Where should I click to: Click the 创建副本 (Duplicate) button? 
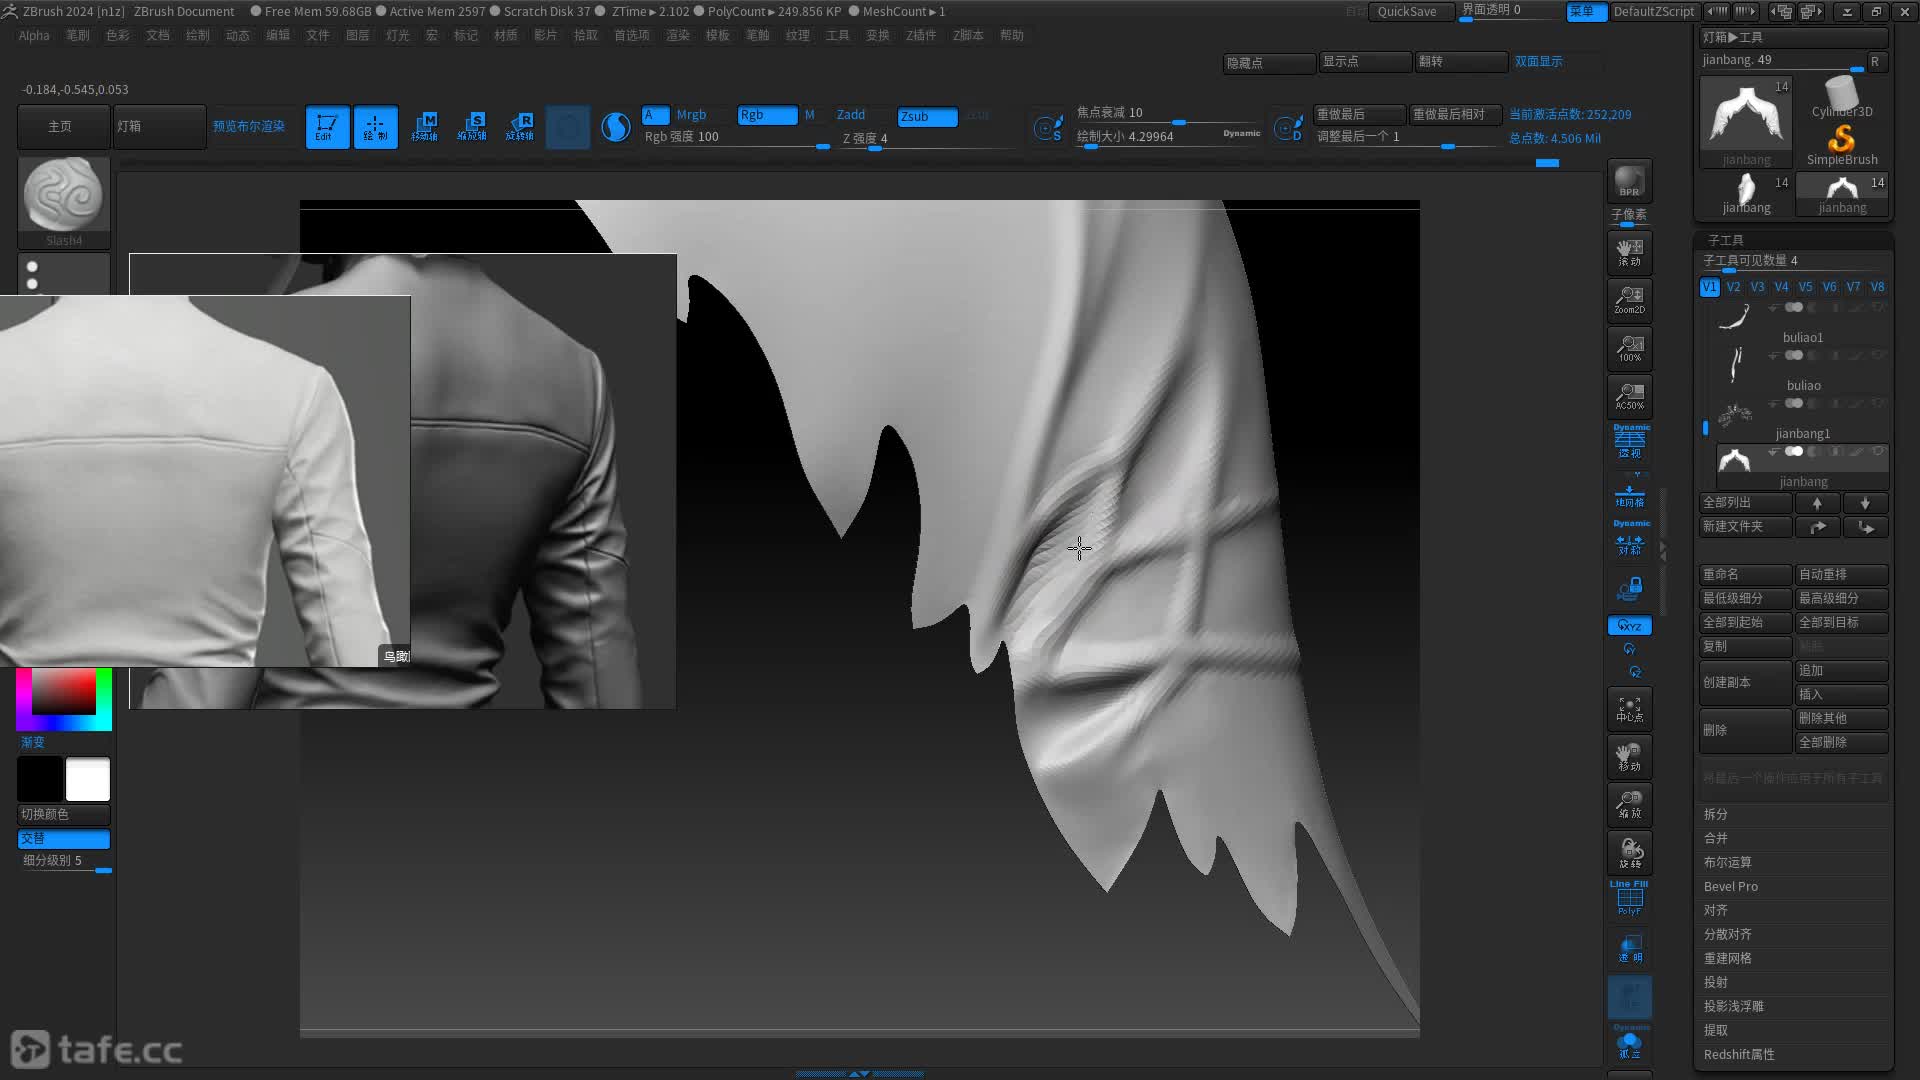1745,682
